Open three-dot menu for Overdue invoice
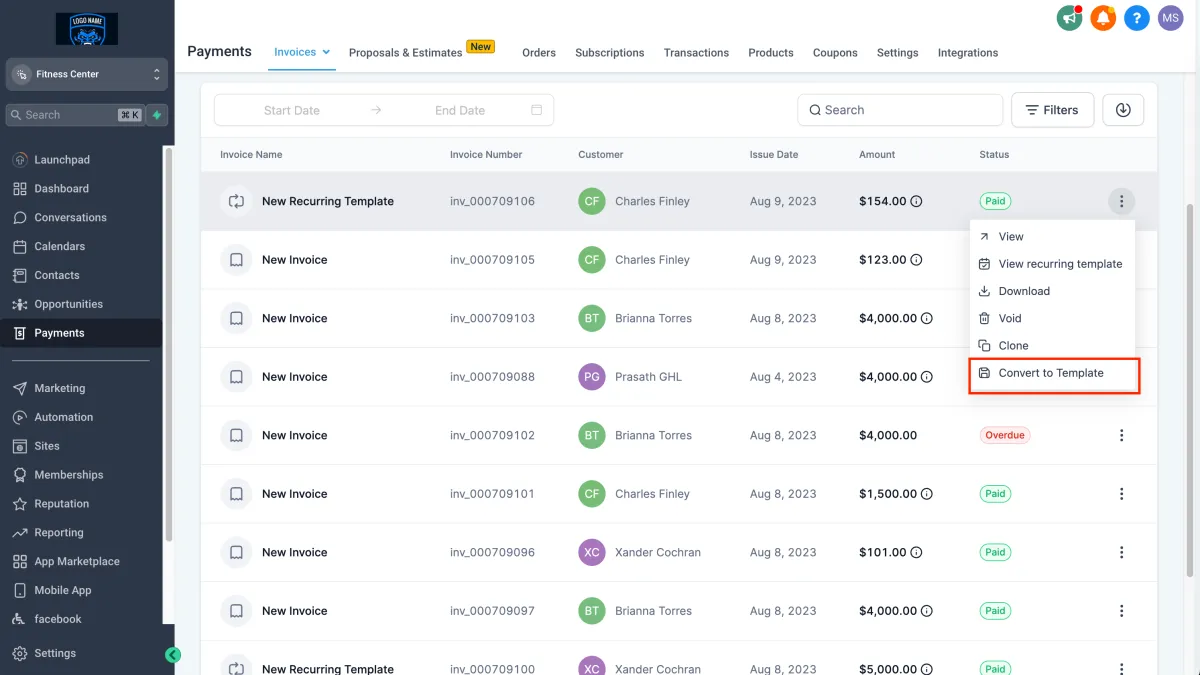1200x675 pixels. tap(1121, 435)
